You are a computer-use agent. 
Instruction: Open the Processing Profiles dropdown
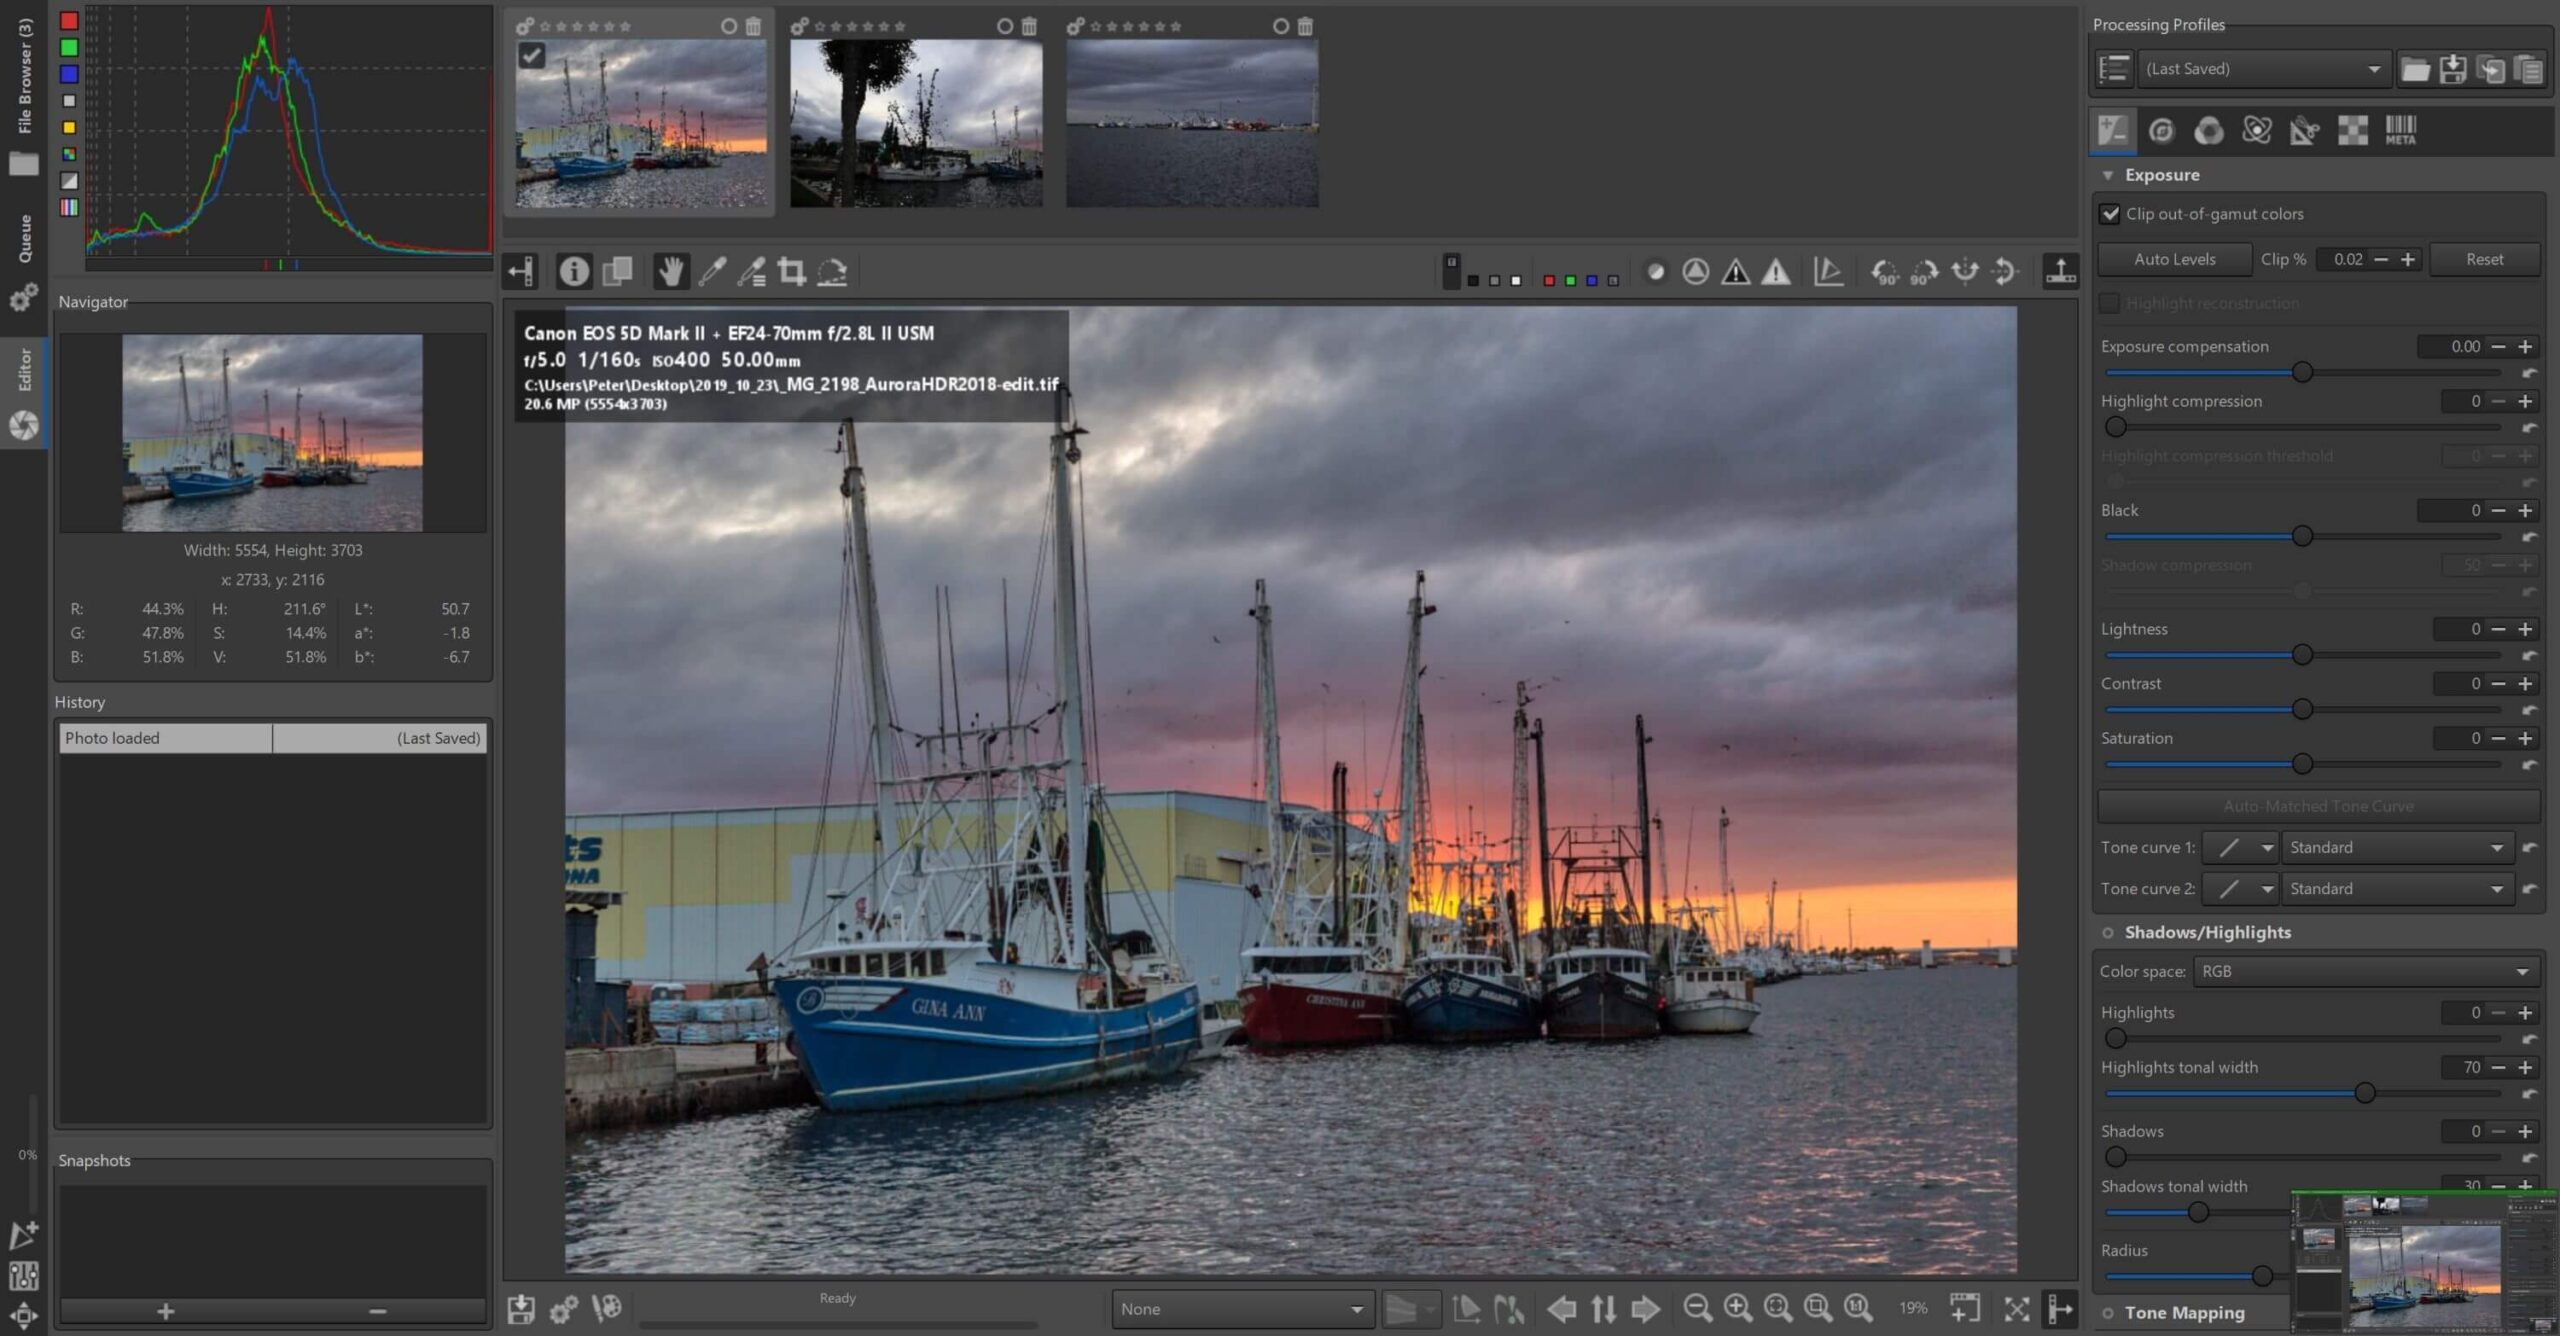click(x=2263, y=69)
